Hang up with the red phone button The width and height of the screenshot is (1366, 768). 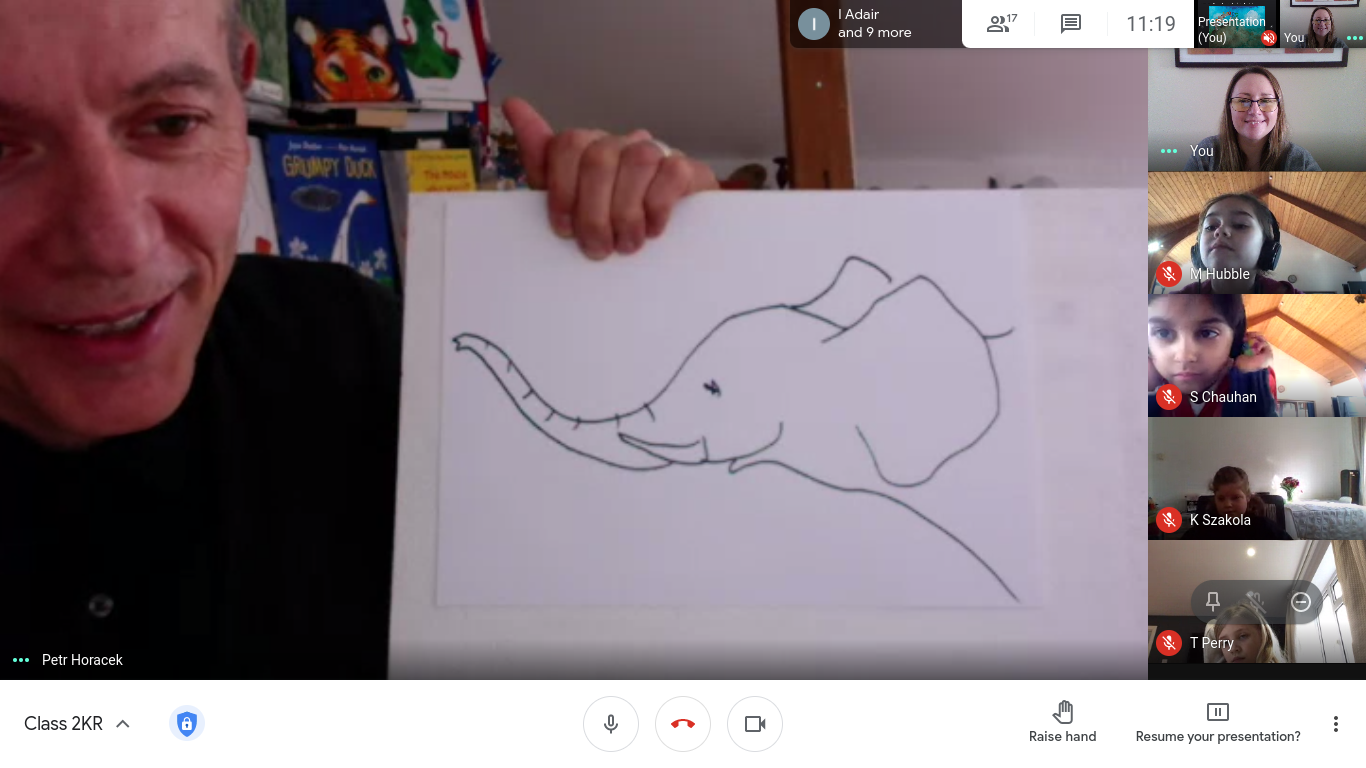point(683,724)
